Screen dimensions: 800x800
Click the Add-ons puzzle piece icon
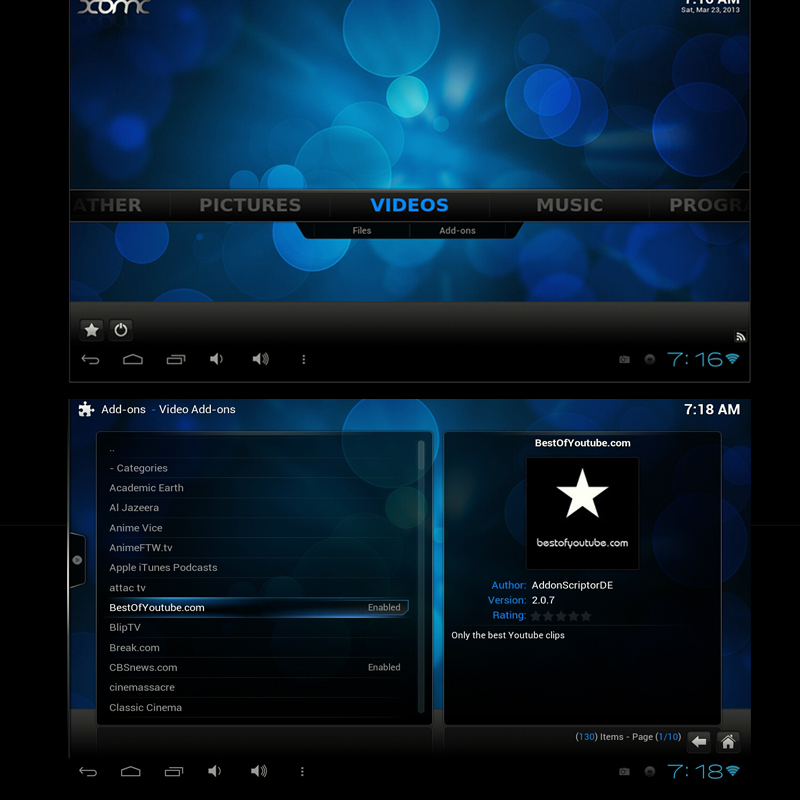(x=86, y=409)
